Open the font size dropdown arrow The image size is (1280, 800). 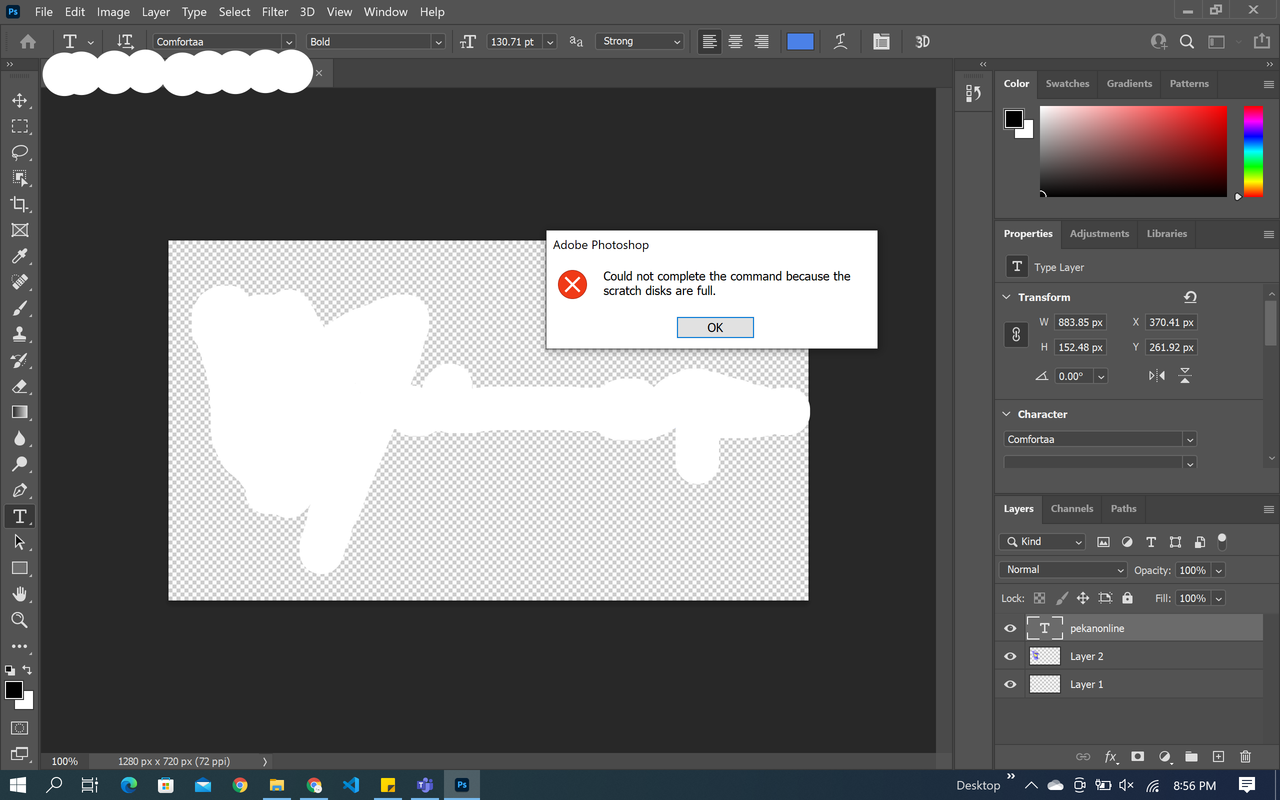tap(549, 42)
